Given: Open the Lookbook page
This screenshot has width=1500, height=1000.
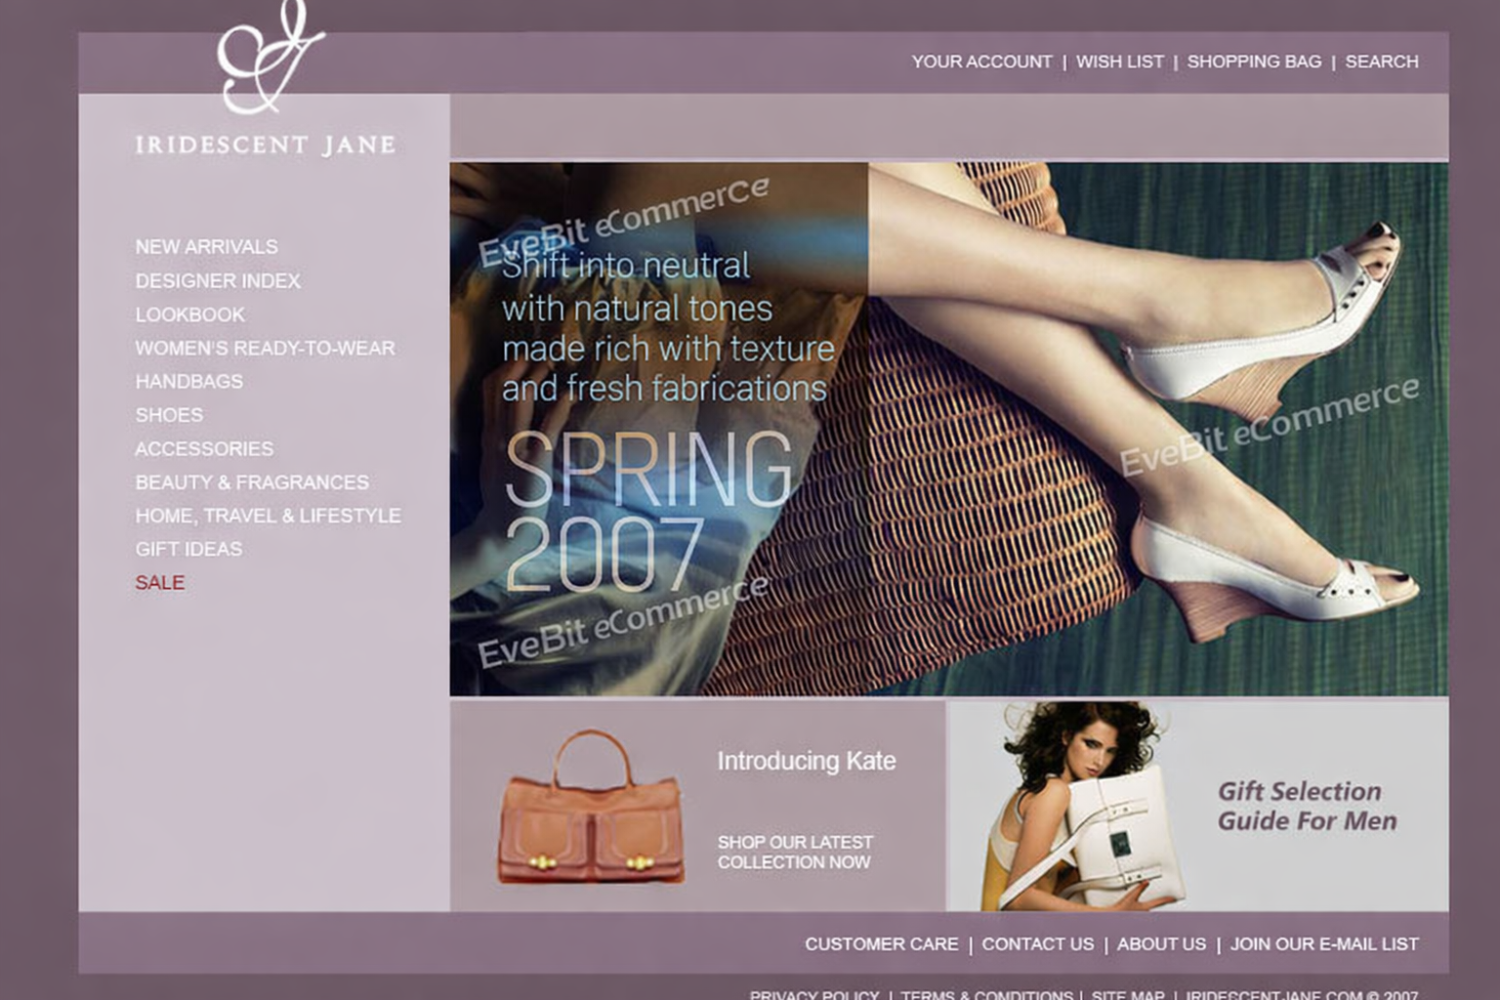Looking at the screenshot, I should pos(190,315).
